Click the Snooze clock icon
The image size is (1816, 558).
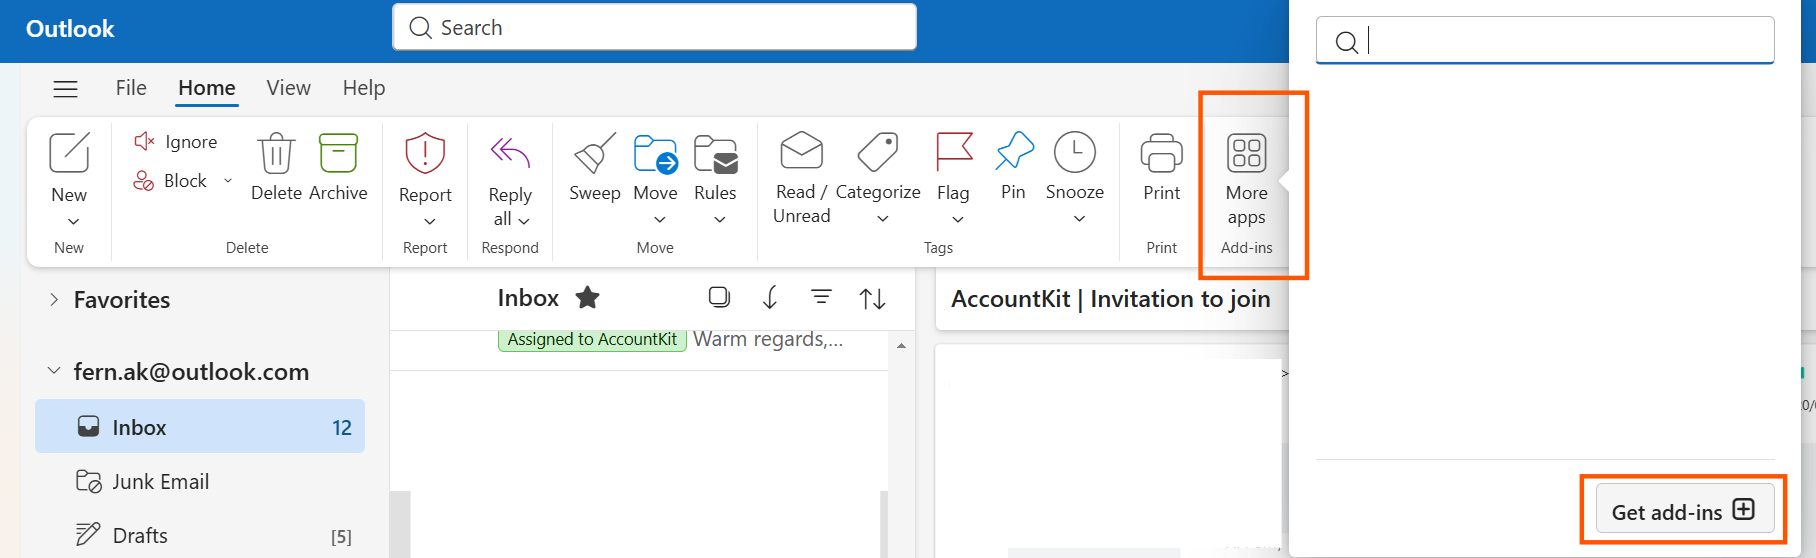(1075, 152)
